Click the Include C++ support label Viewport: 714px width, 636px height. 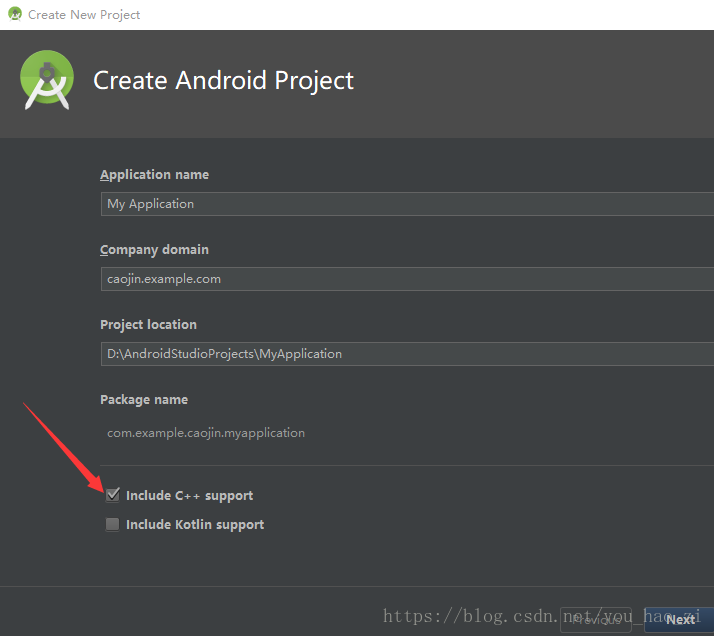point(189,495)
